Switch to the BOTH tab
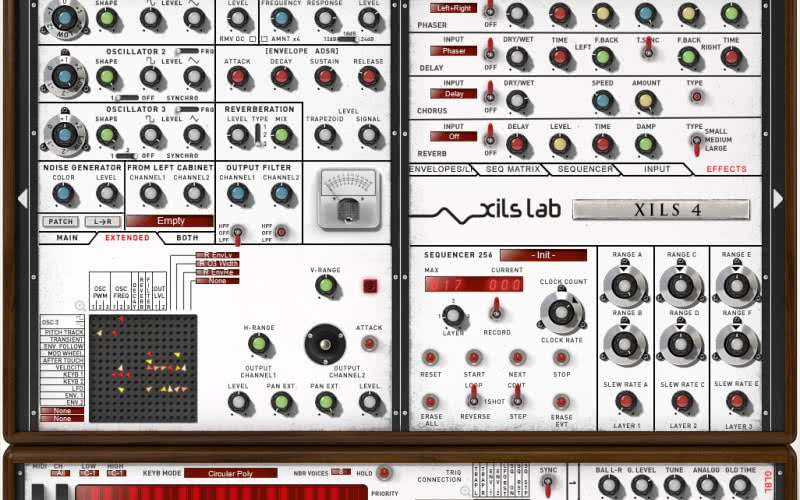Image resolution: width=800 pixels, height=500 pixels. tap(187, 238)
